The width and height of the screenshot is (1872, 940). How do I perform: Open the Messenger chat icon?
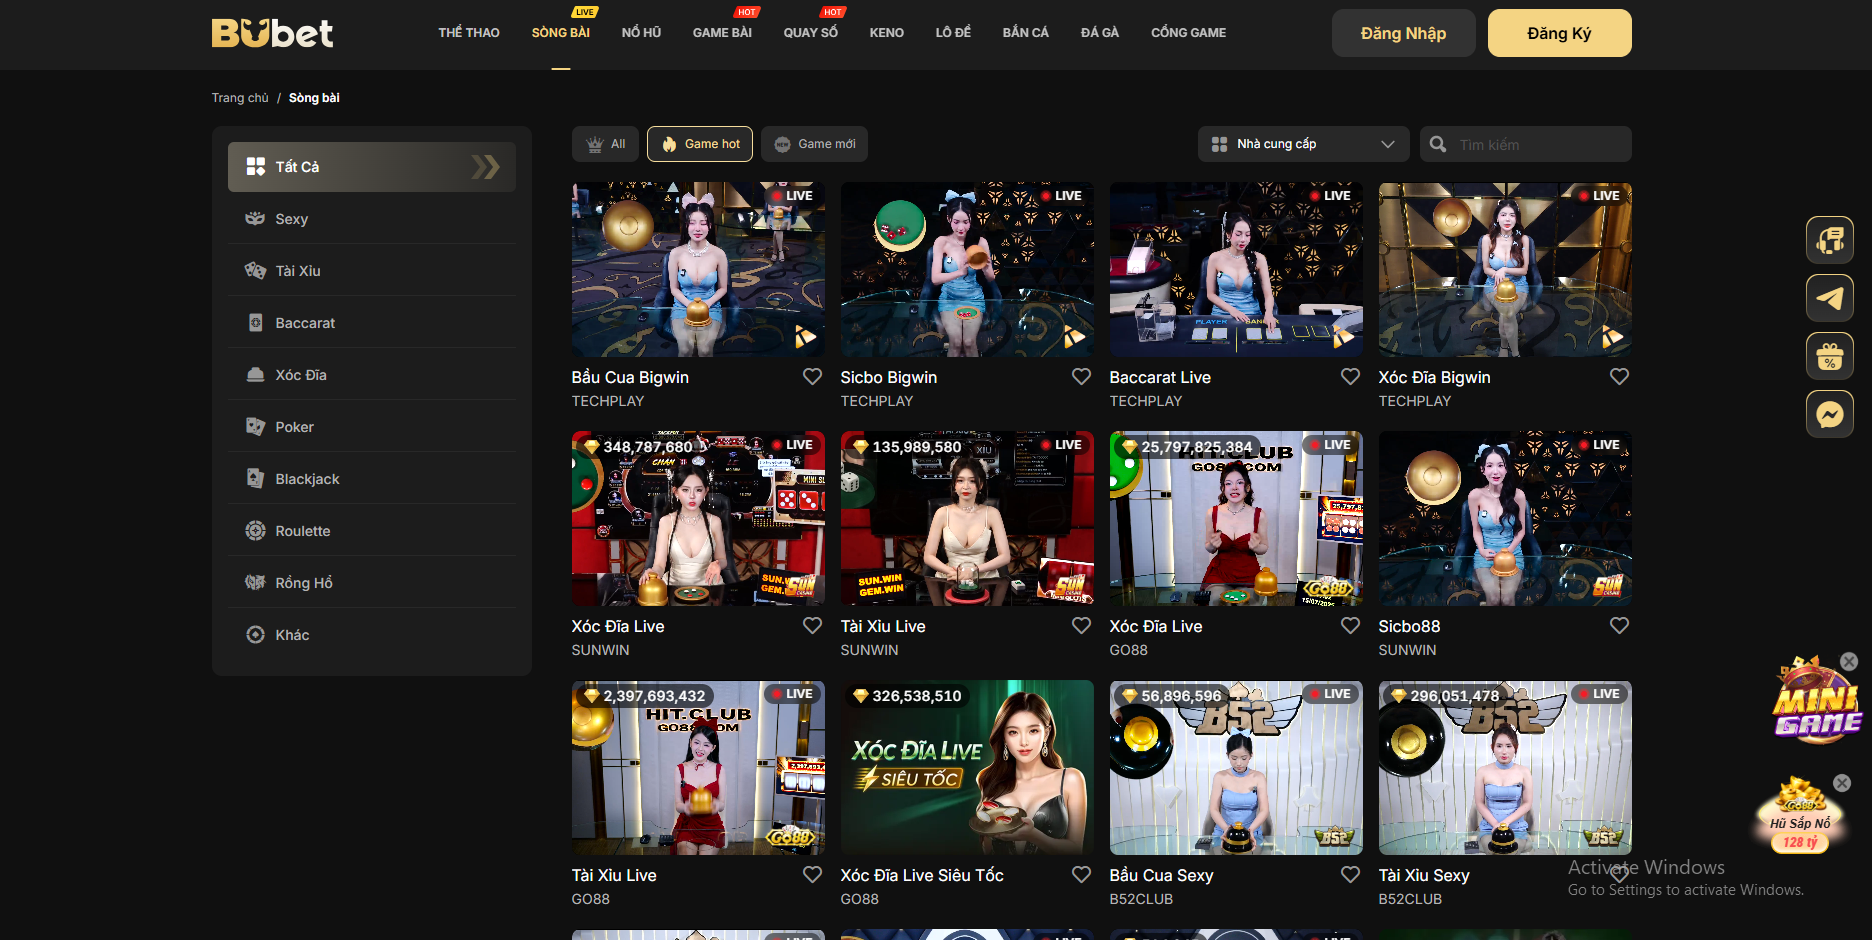(x=1829, y=414)
